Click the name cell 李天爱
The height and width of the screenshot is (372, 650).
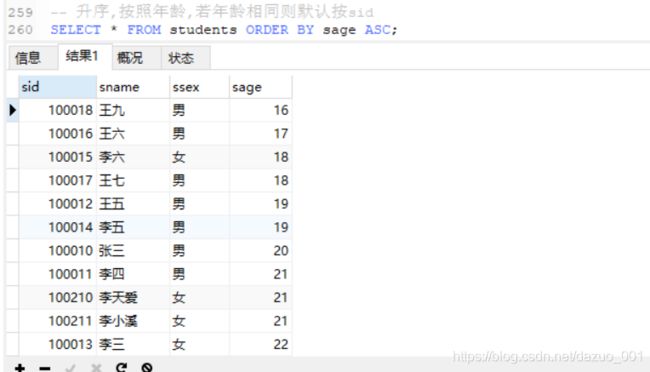[x=133, y=297]
